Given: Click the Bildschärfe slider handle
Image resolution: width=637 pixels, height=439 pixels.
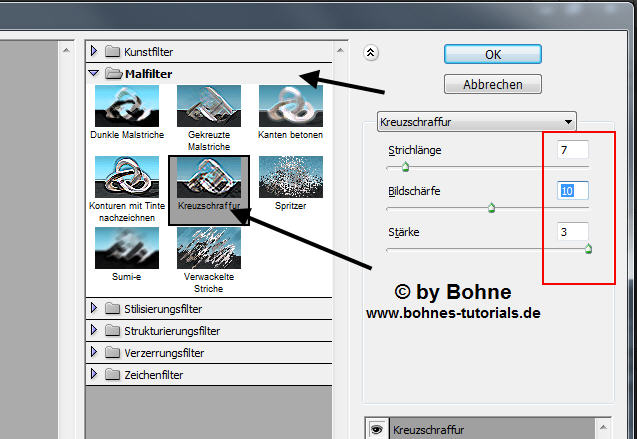Looking at the screenshot, I should point(491,208).
